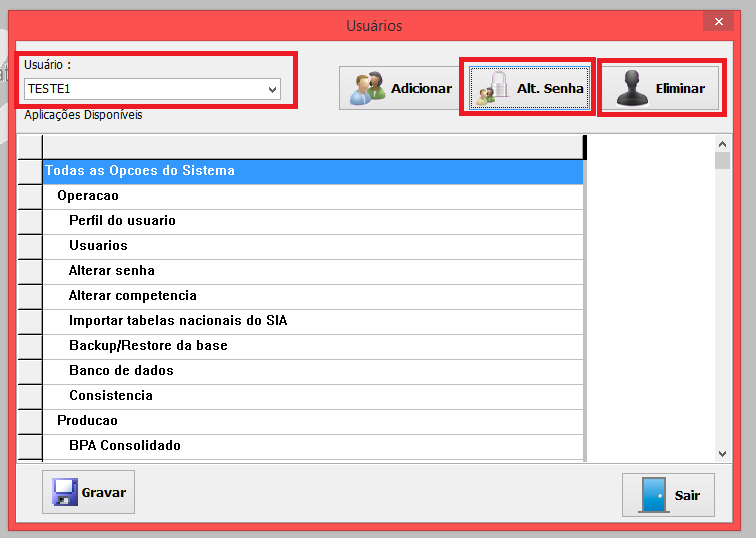Select the row marker beside Operacao
The image size is (756, 538).
click(x=30, y=196)
